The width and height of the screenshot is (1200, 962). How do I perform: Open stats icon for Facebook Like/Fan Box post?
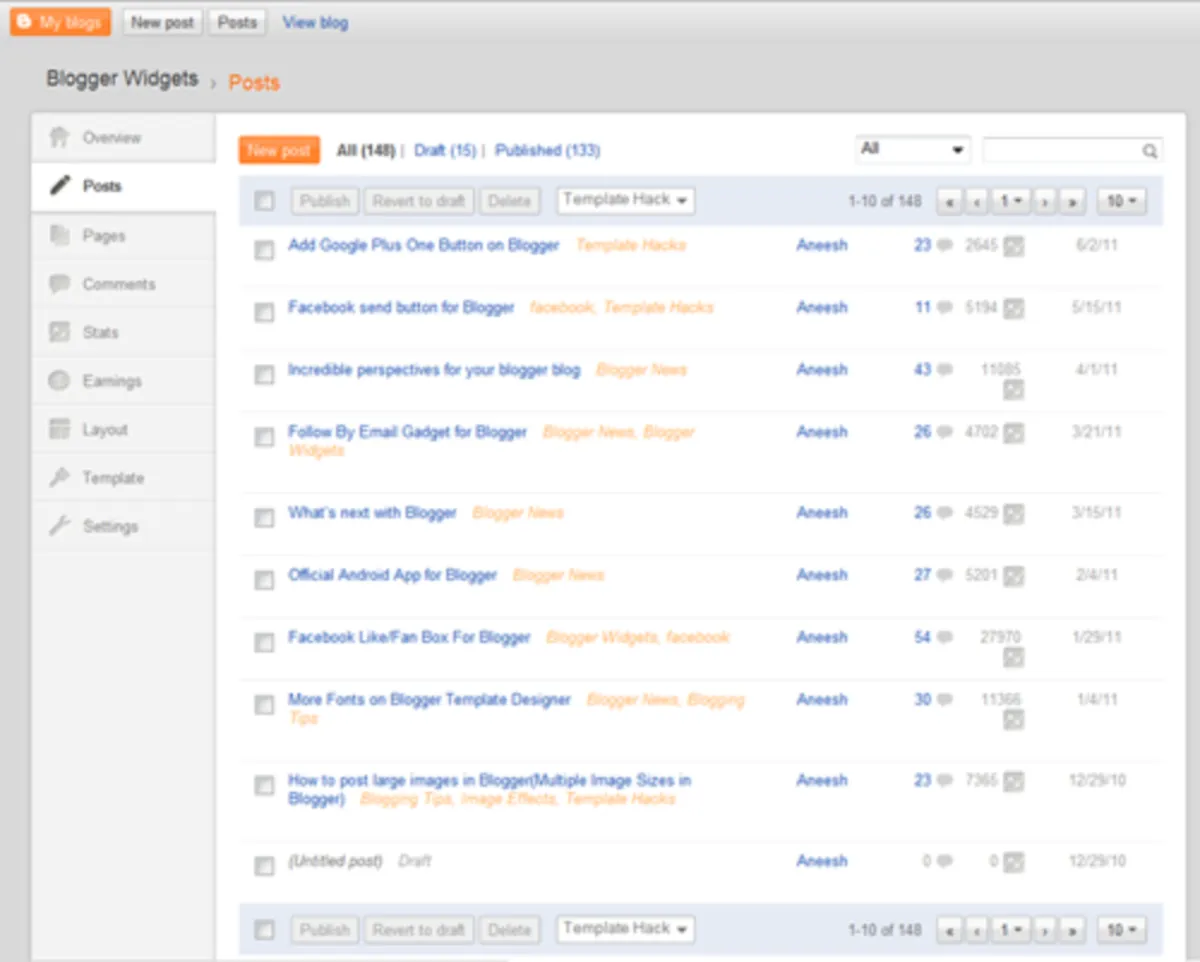pyautogui.click(x=1014, y=657)
